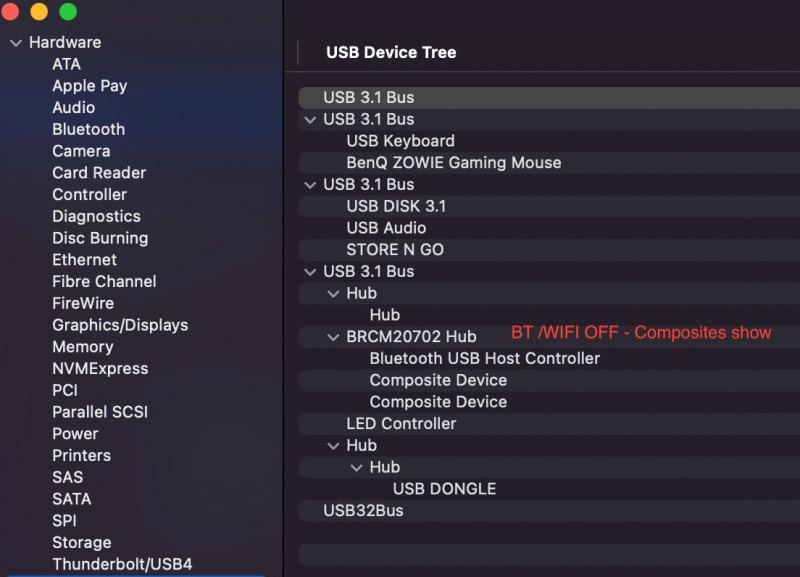800x577 pixels.
Task: Collapse USB 3.1 Bus above USB Keyboard
Action: (310, 120)
